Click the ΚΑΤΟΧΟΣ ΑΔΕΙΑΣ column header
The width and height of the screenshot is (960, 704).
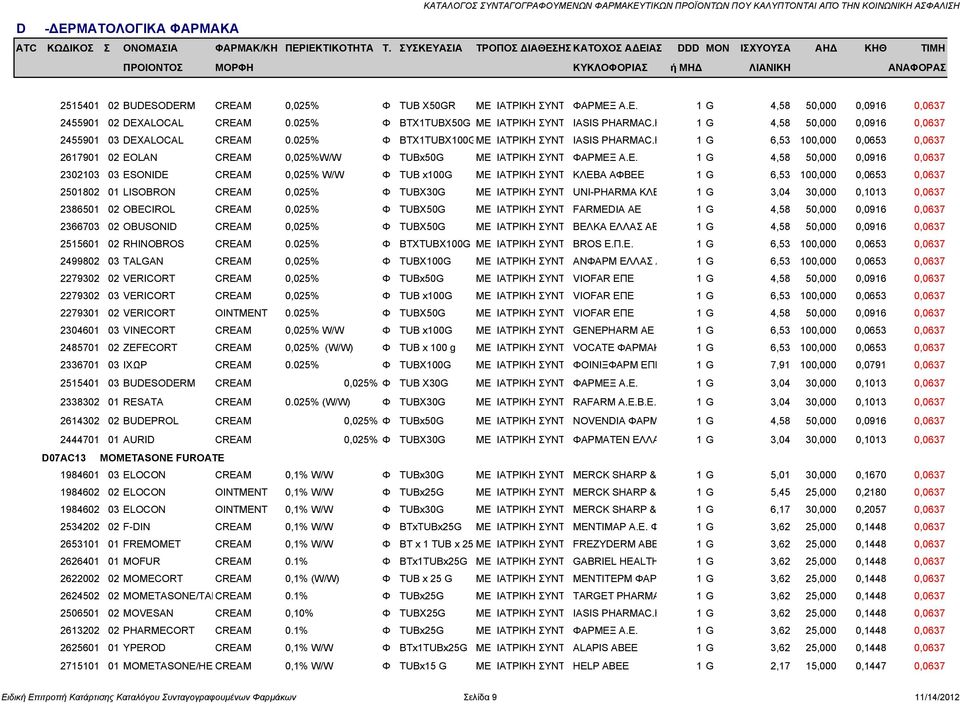617,48
